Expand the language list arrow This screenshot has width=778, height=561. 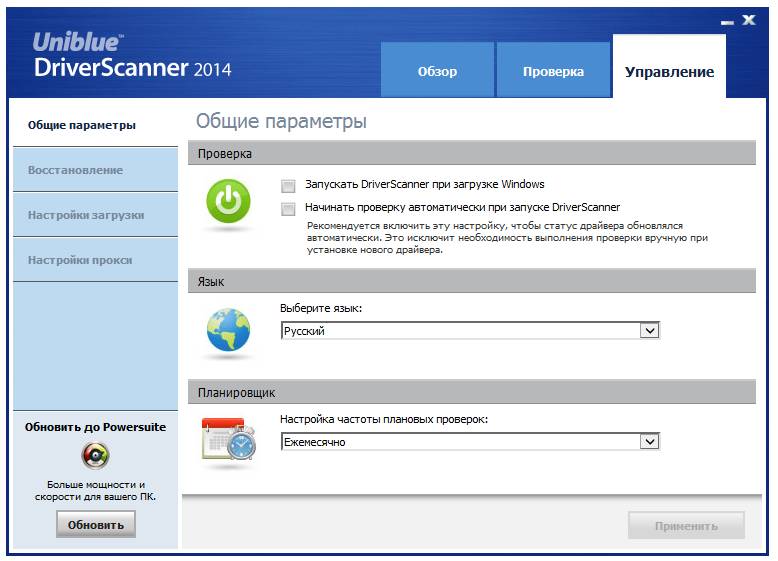point(649,331)
